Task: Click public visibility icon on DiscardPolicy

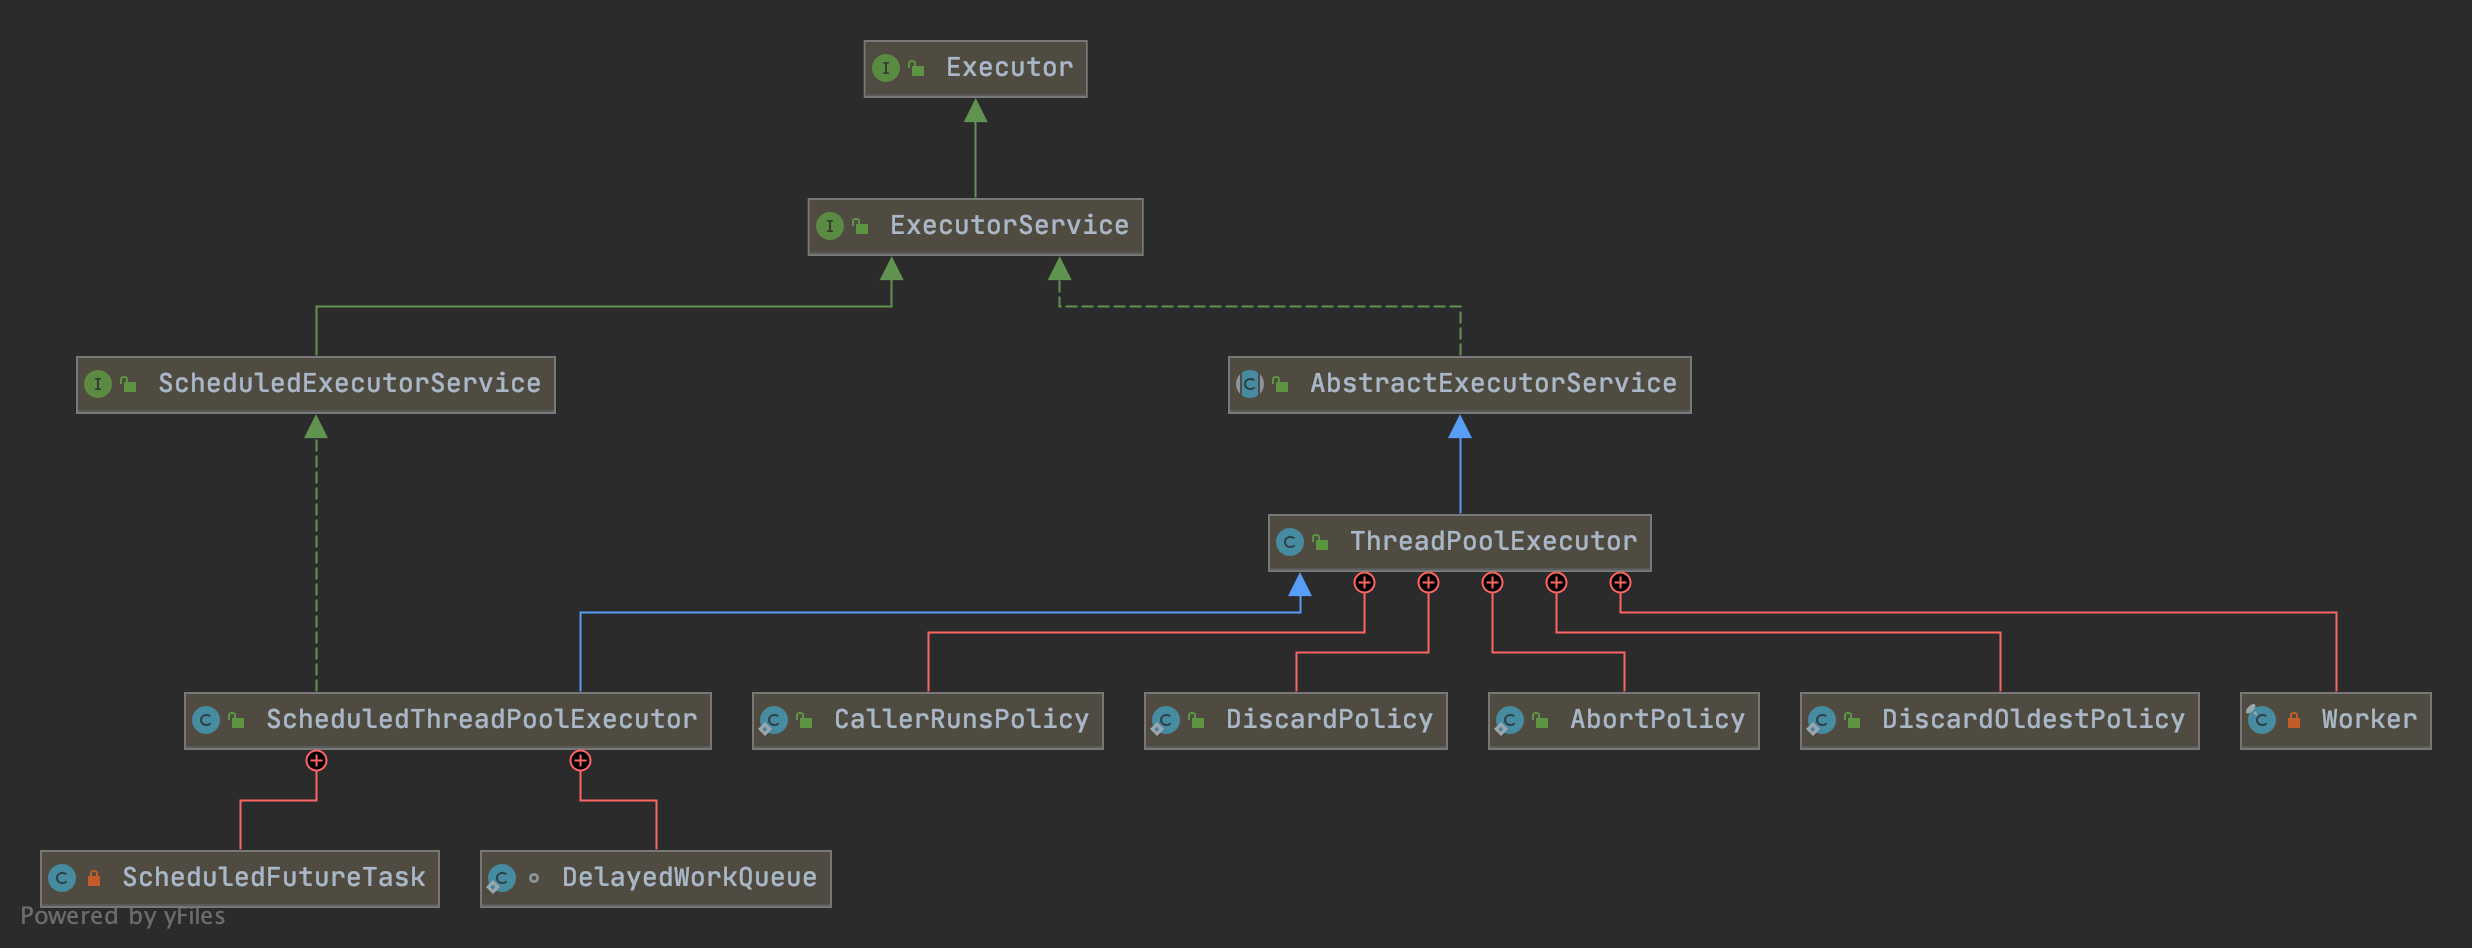Action: click(x=1196, y=720)
